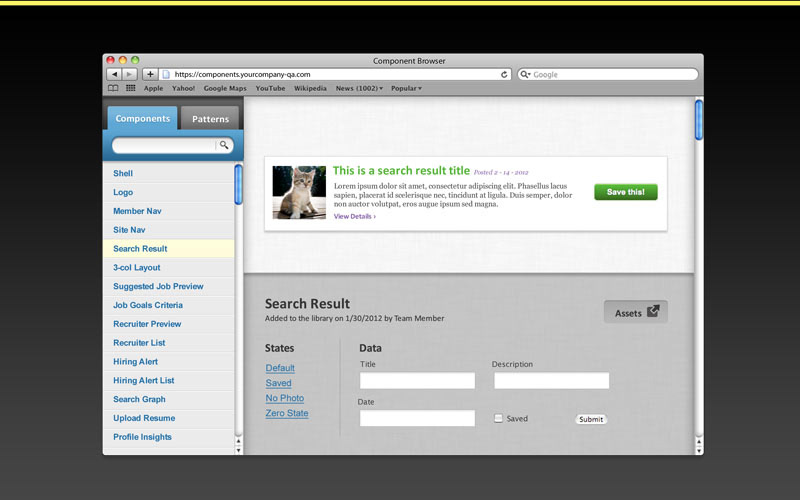The width and height of the screenshot is (800, 500).
Task: Select the Components tab
Action: pos(142,119)
